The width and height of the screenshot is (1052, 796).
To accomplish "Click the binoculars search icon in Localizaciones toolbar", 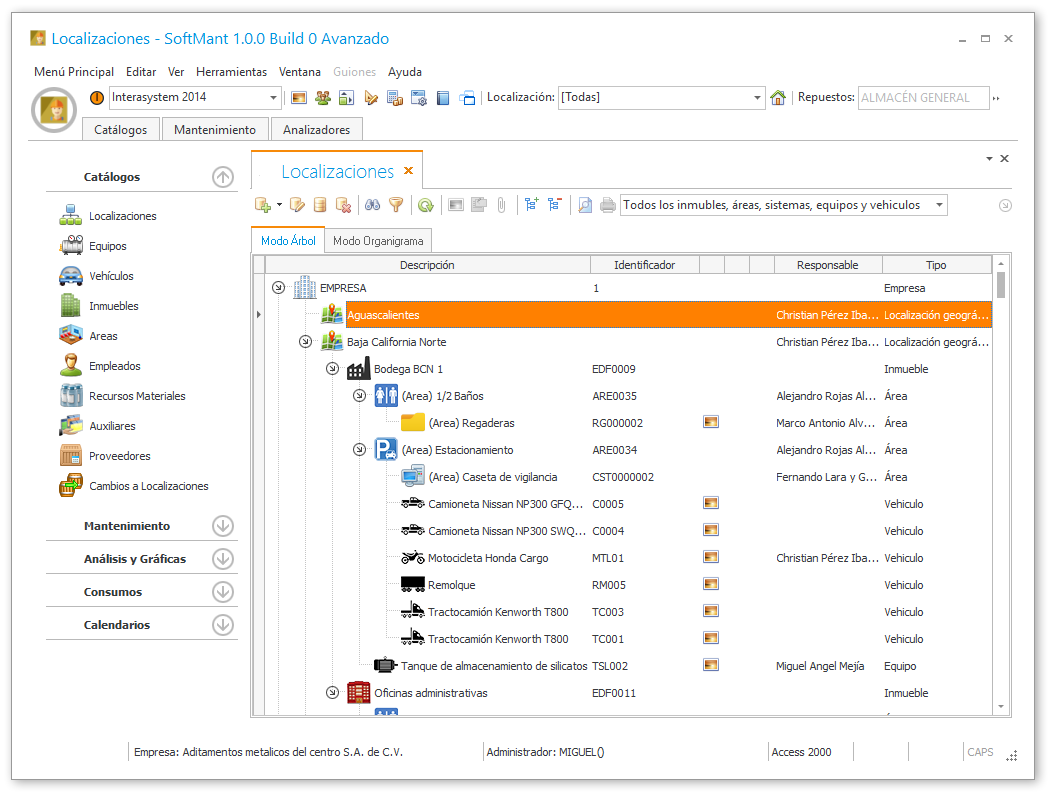I will (372, 205).
